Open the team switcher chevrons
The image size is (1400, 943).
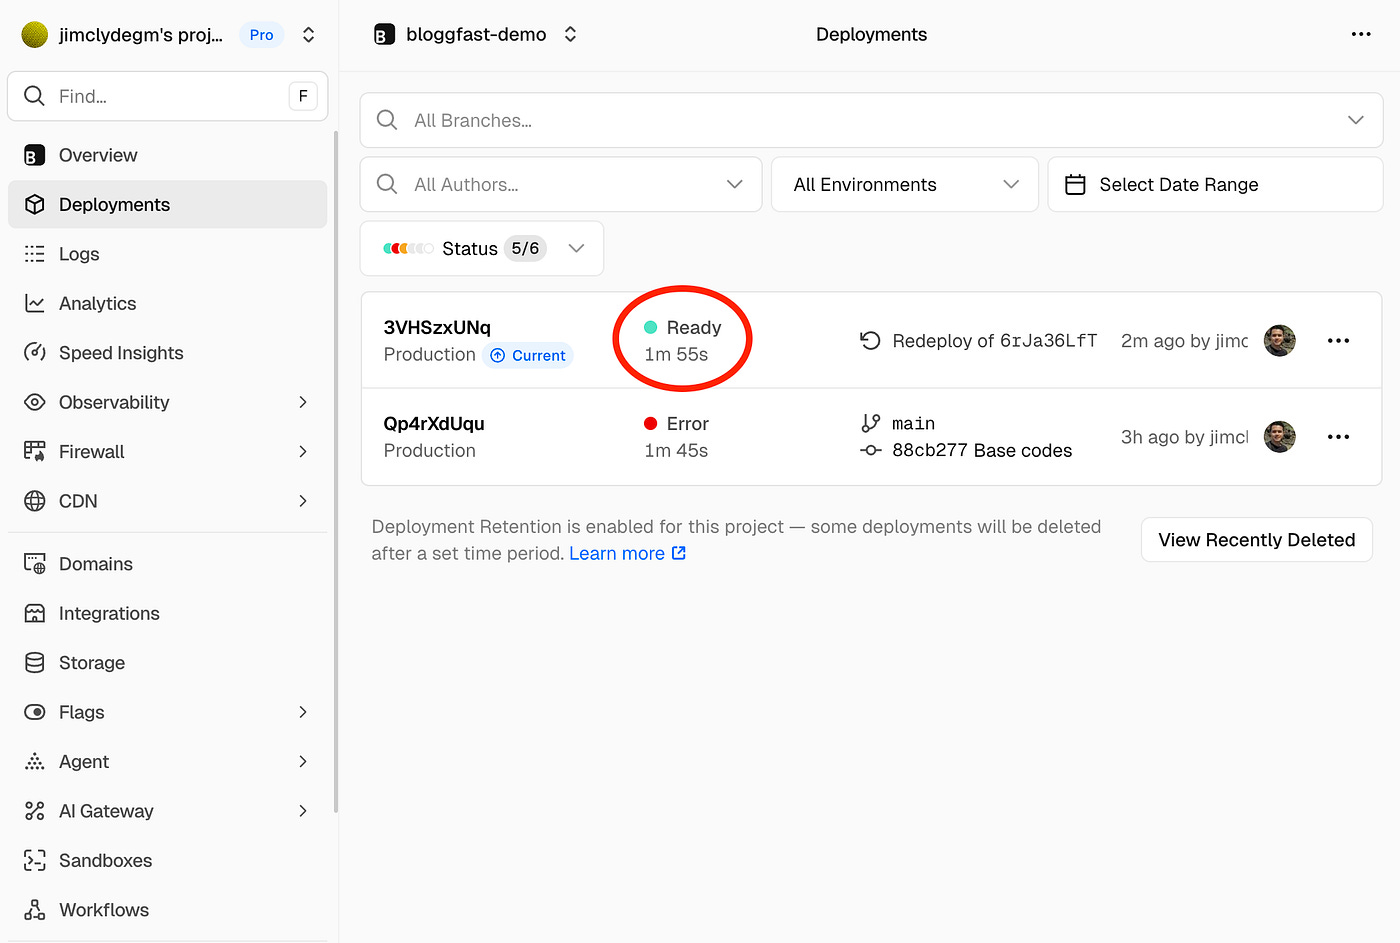[x=309, y=35]
